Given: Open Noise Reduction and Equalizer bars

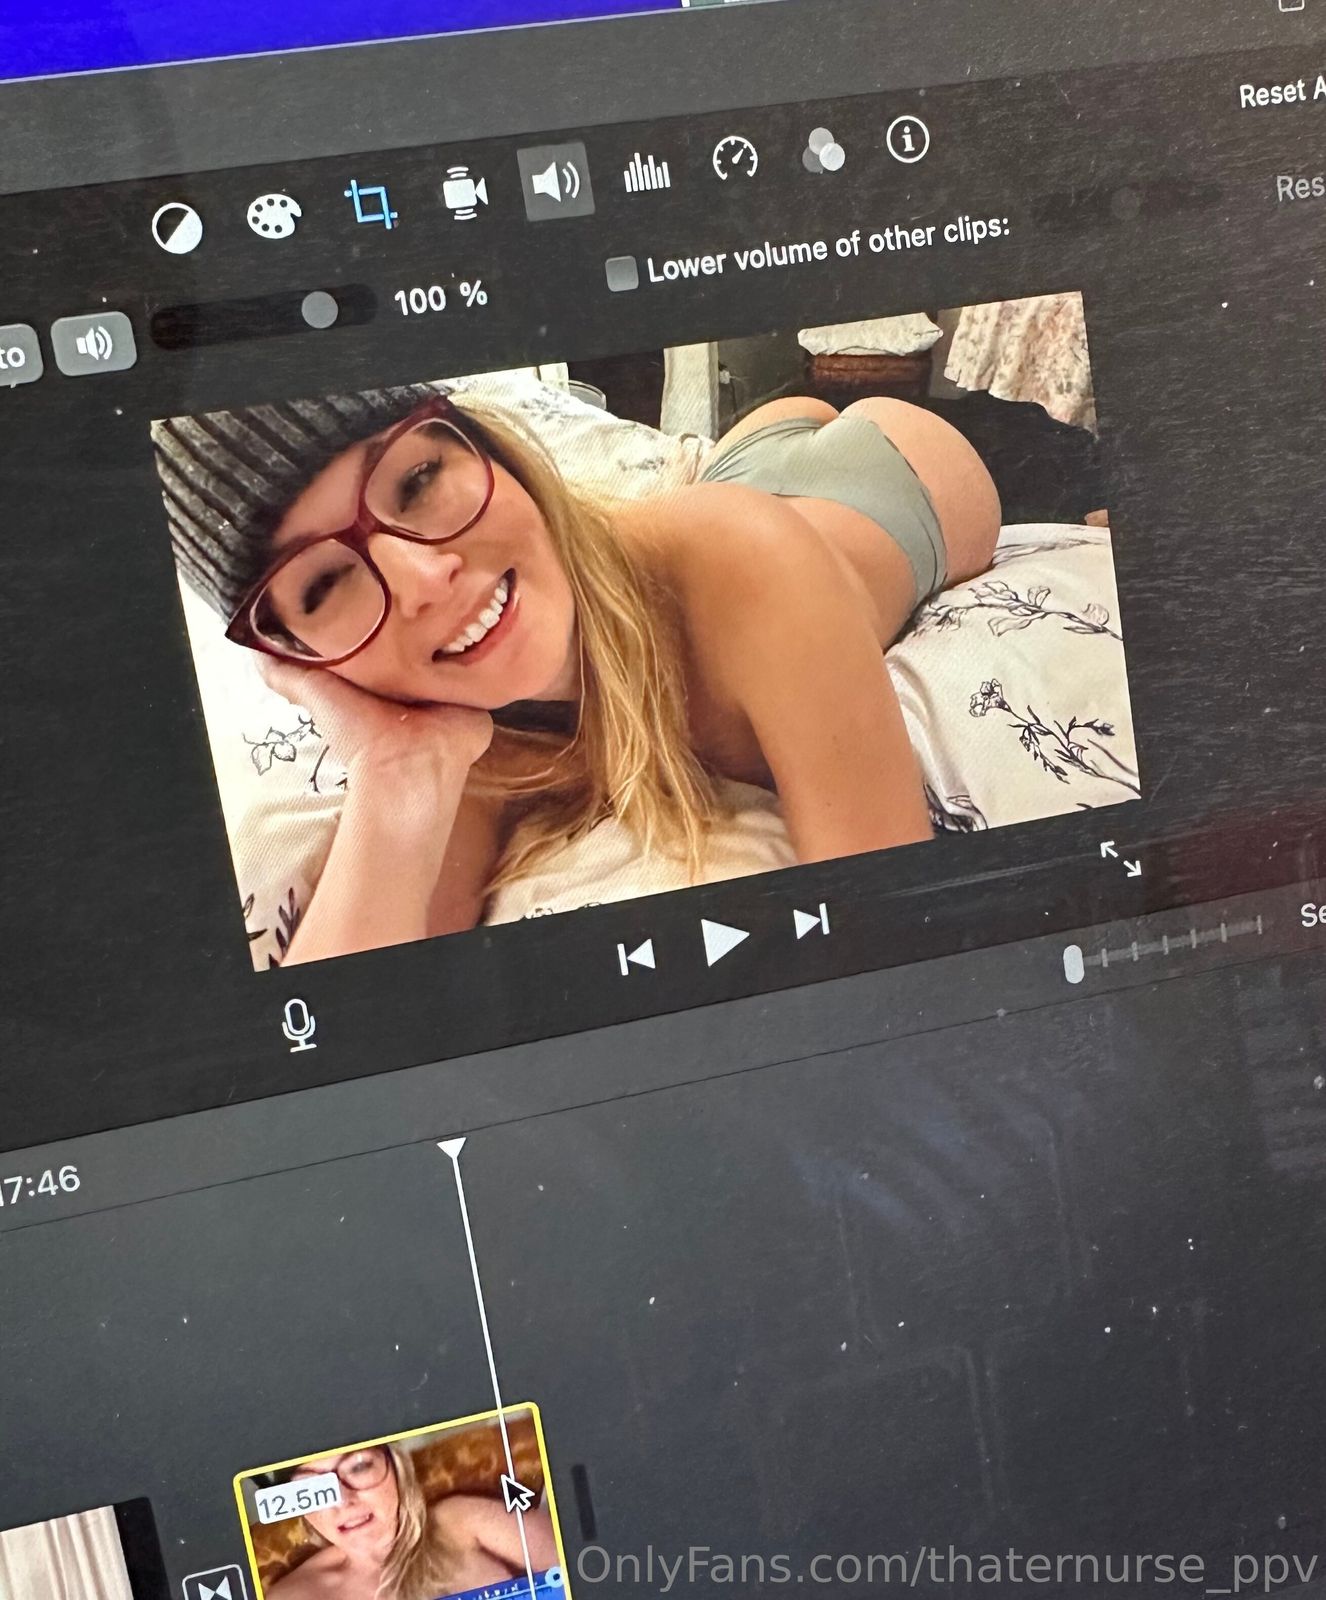Looking at the screenshot, I should pyautogui.click(x=646, y=172).
